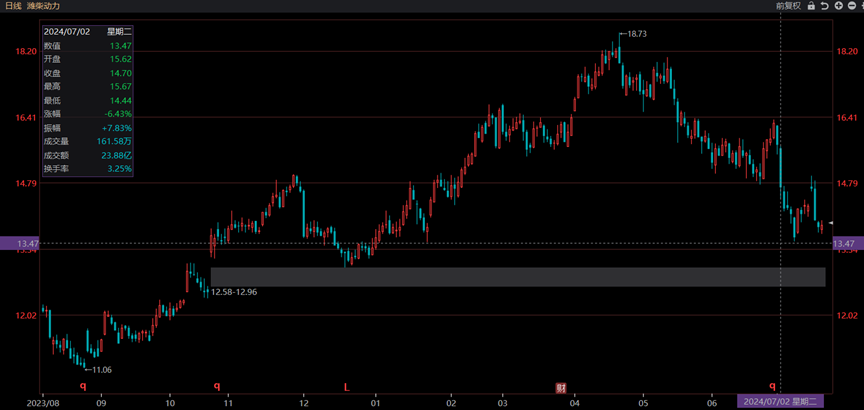Screen dimensions: 864x410
Task: Click the 振幅 +7.83% row
Action: [x=88, y=128]
